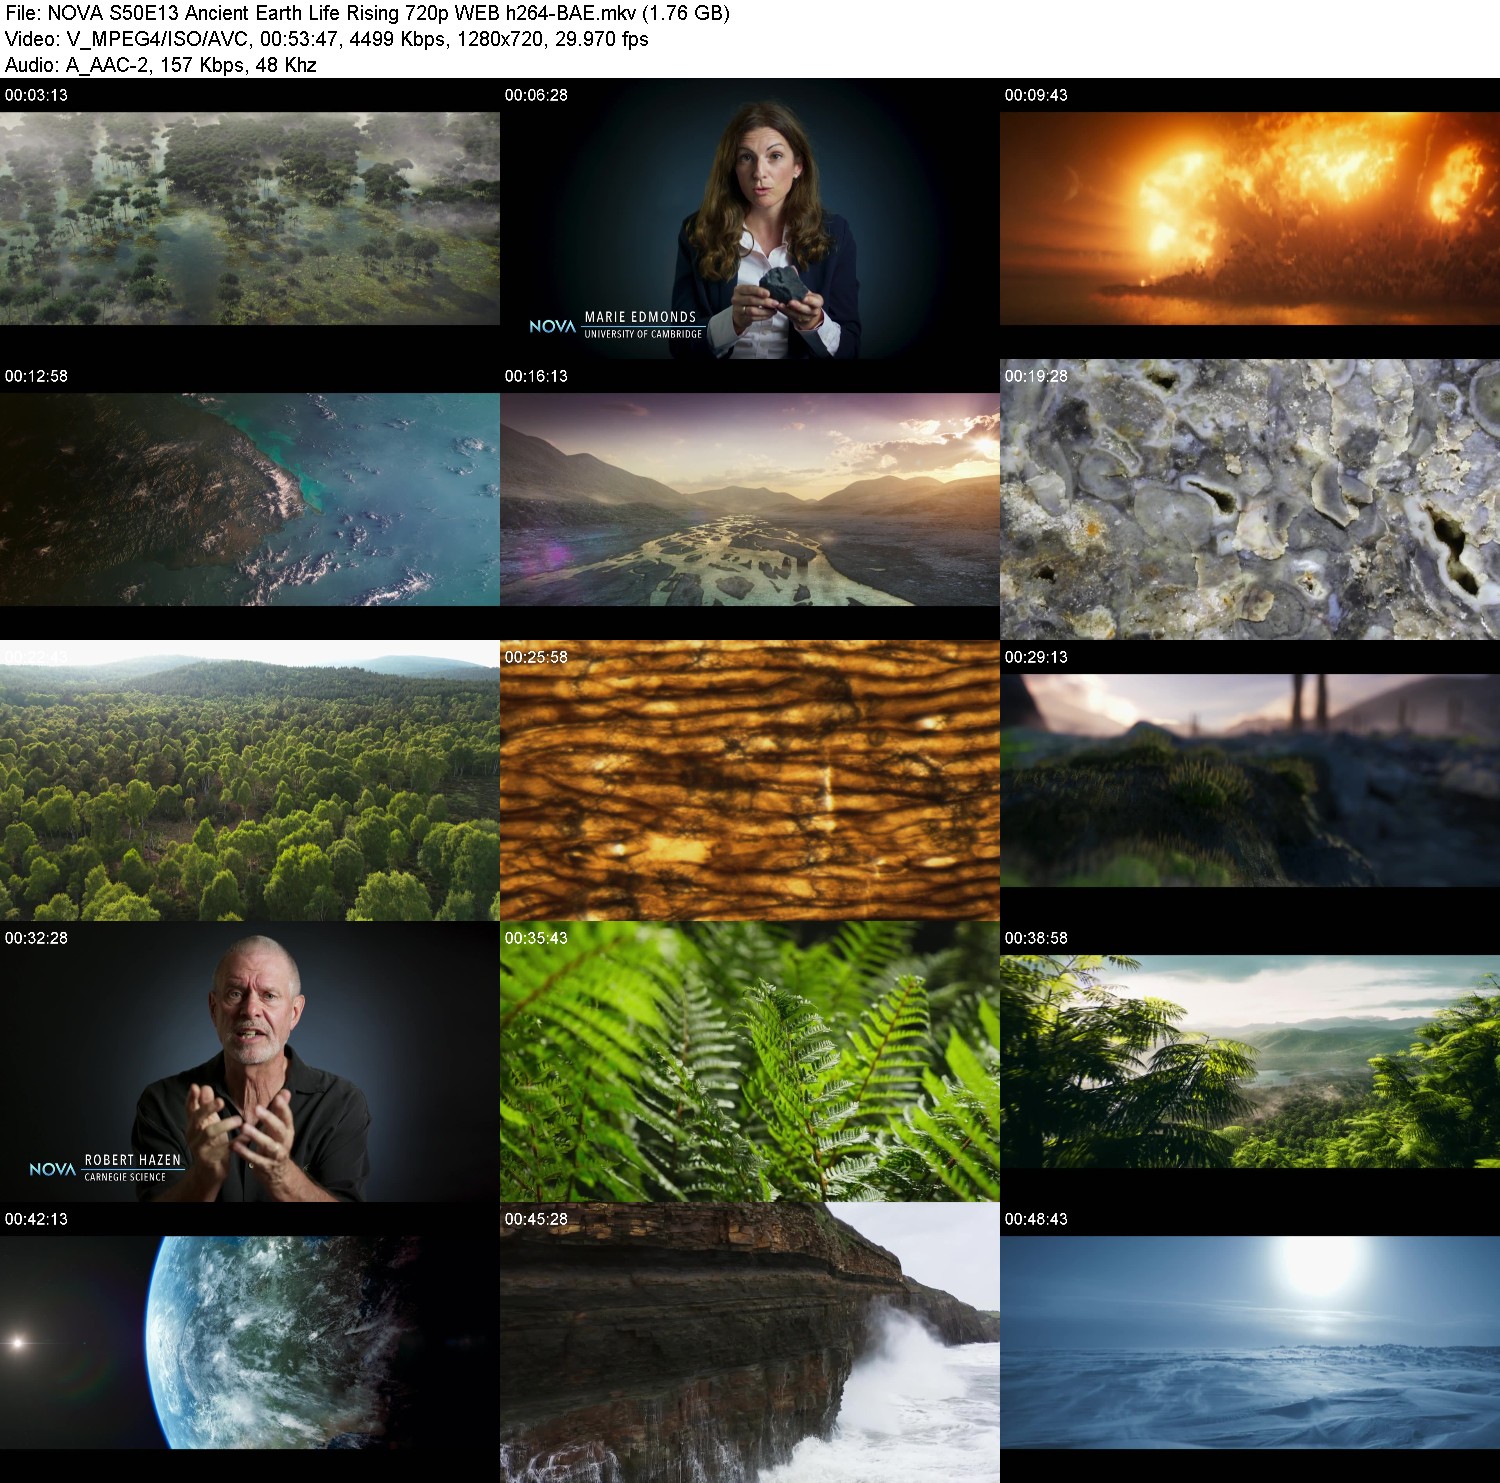
Task: Click the 00:03:13 timestamp label
Action: (36, 95)
